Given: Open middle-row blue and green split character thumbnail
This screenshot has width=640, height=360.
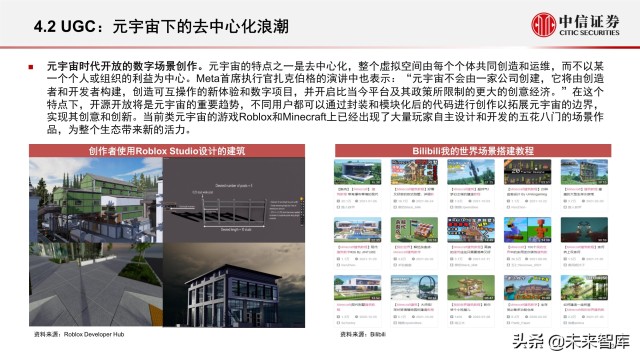Looking at the screenshot, I should point(527,230).
